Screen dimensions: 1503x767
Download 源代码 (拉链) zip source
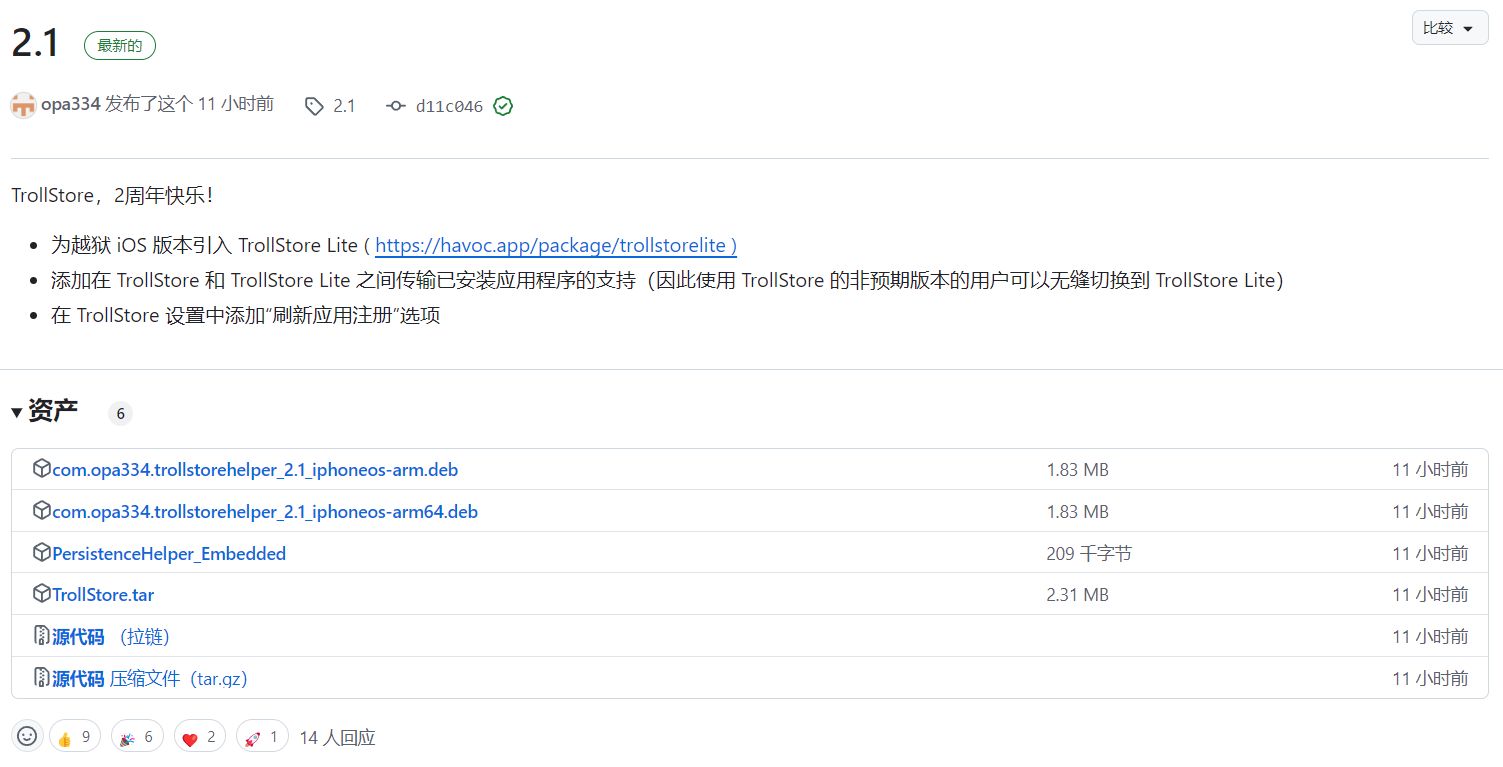click(x=111, y=637)
